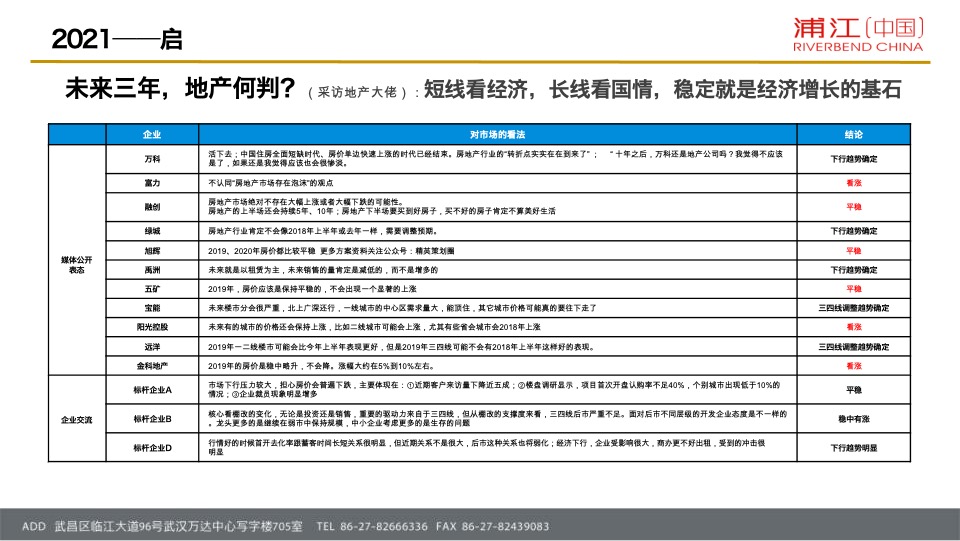Screen dimensions: 960x541
Task: Select 标杆企业D's view on 首开去化率
Action: [x=487, y=447]
